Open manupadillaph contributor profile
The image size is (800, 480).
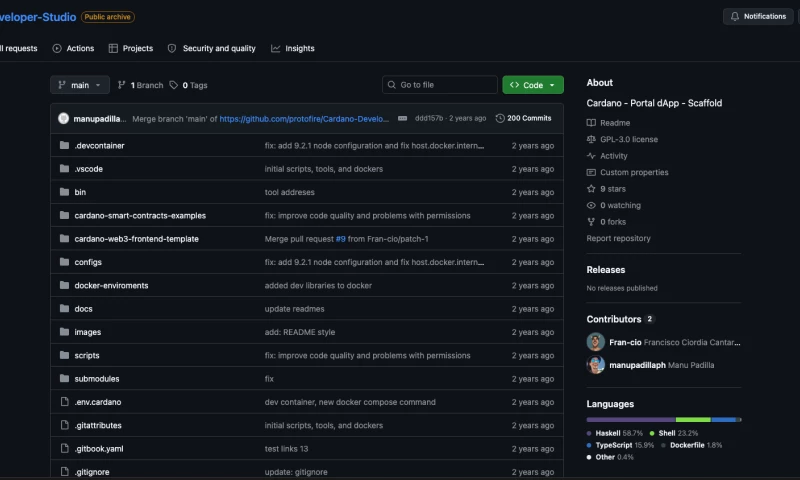click(x=637, y=365)
